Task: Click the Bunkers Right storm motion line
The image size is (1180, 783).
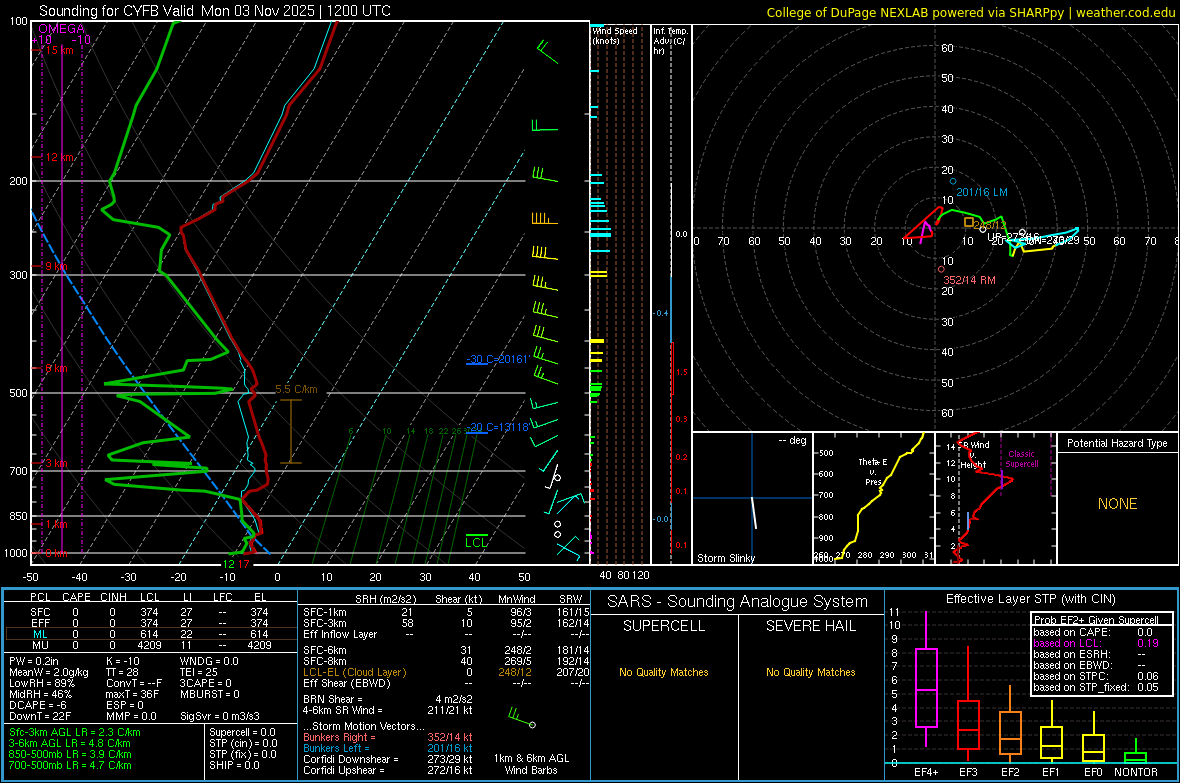Action: point(388,737)
